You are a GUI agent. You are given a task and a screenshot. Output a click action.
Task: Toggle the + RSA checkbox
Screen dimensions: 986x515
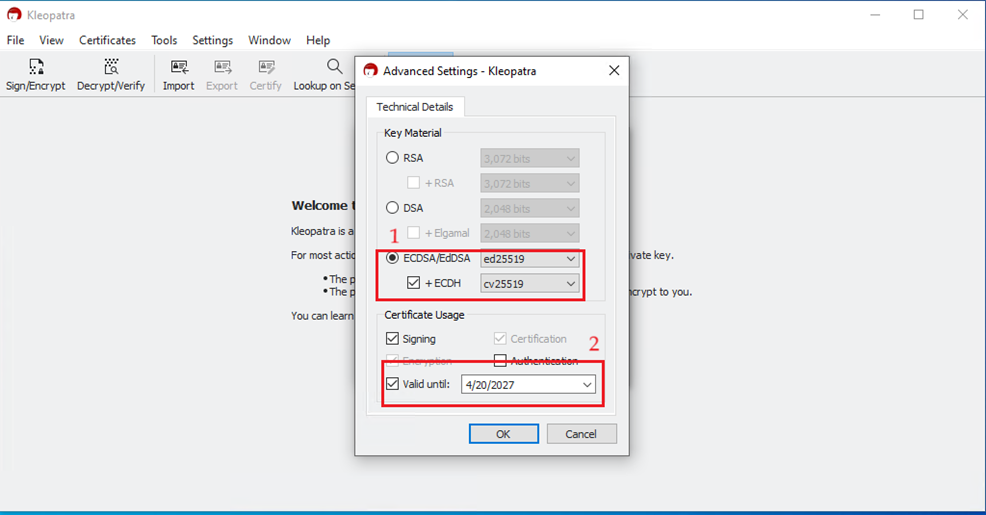pos(413,183)
